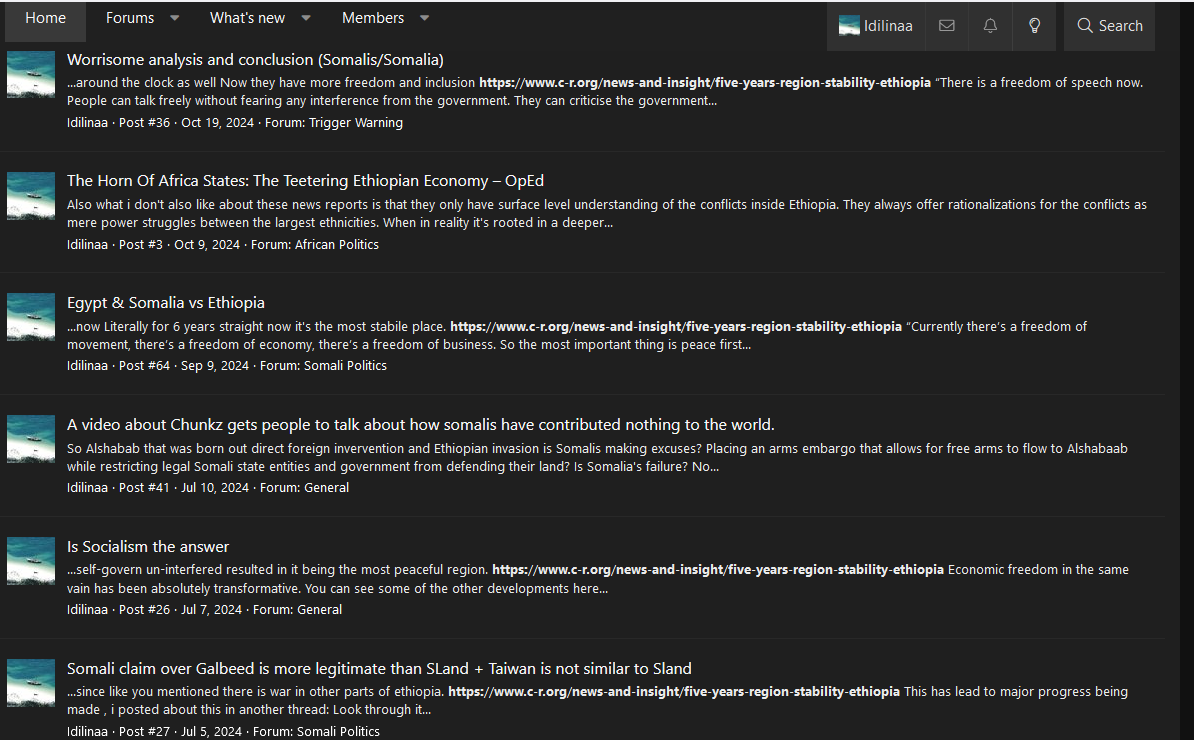The image size is (1194, 740).
Task: Toggle the lightbulb style variation icon
Action: 1034,26
